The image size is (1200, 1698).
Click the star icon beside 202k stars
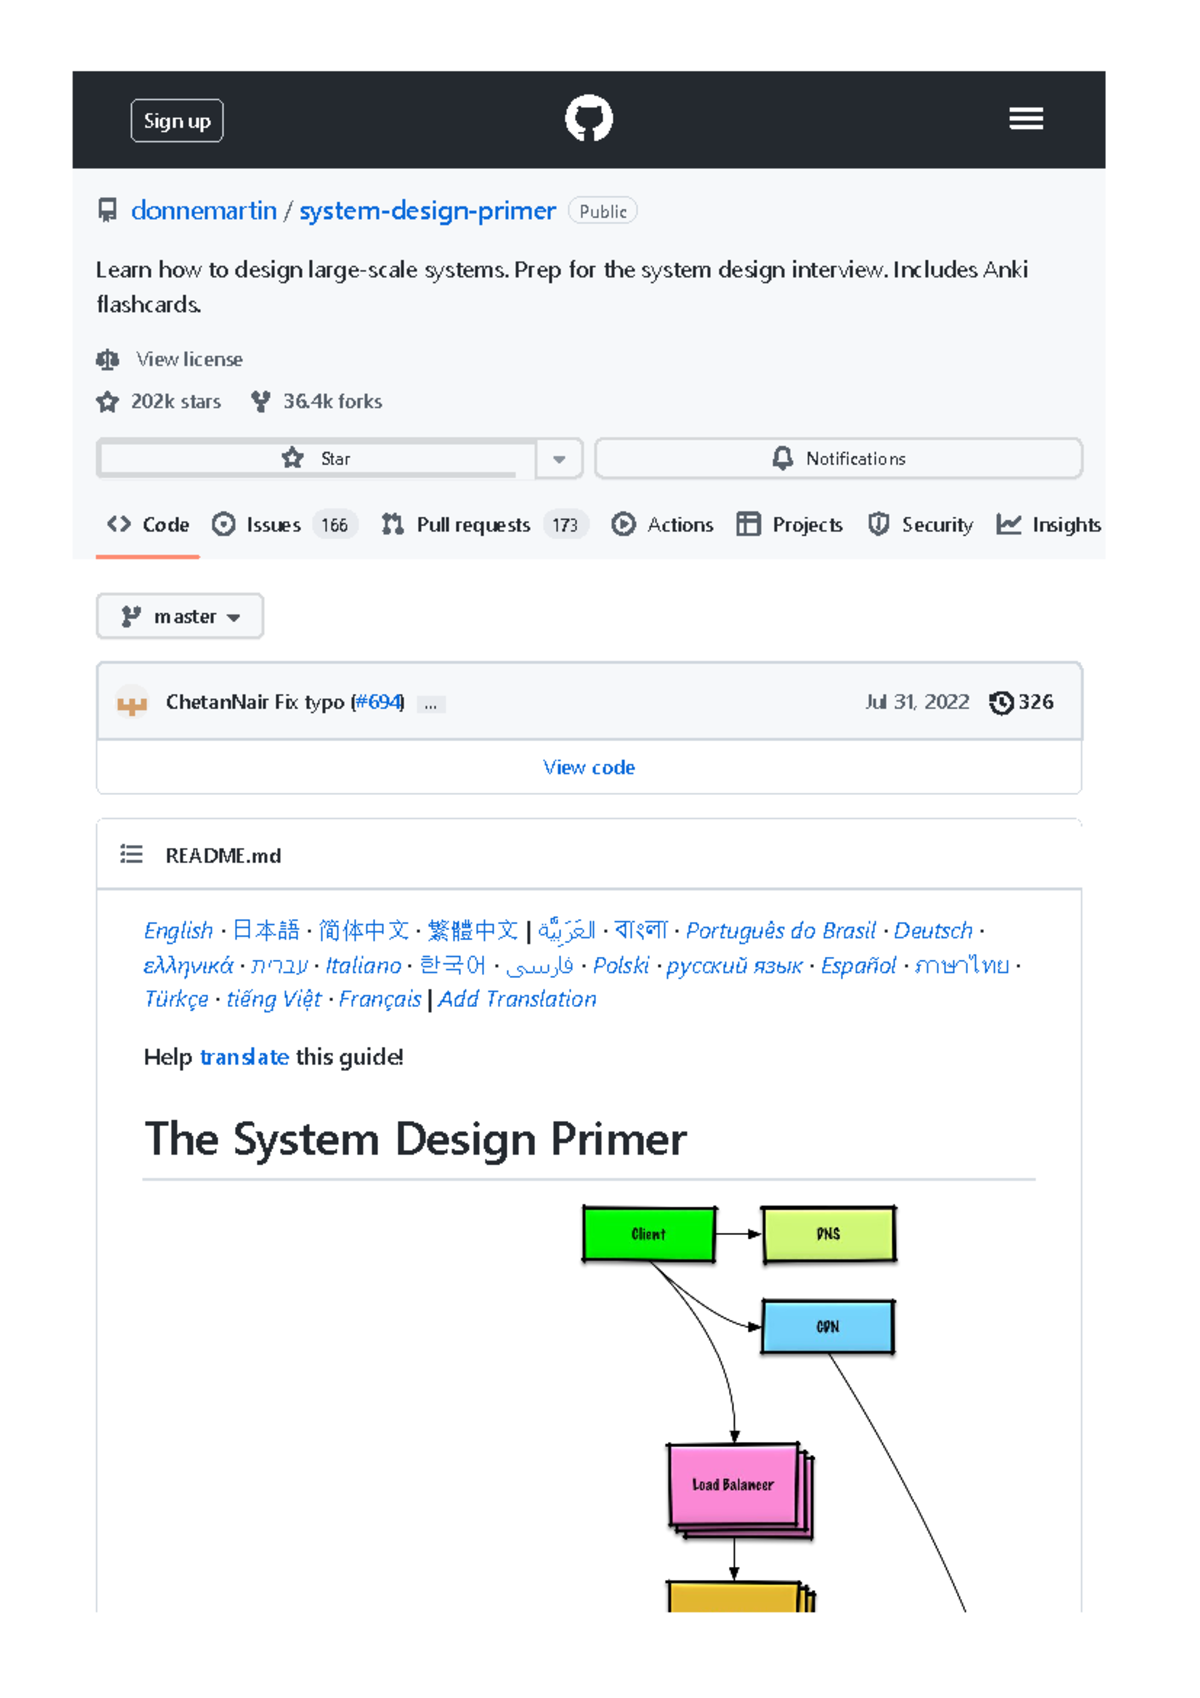click(108, 402)
